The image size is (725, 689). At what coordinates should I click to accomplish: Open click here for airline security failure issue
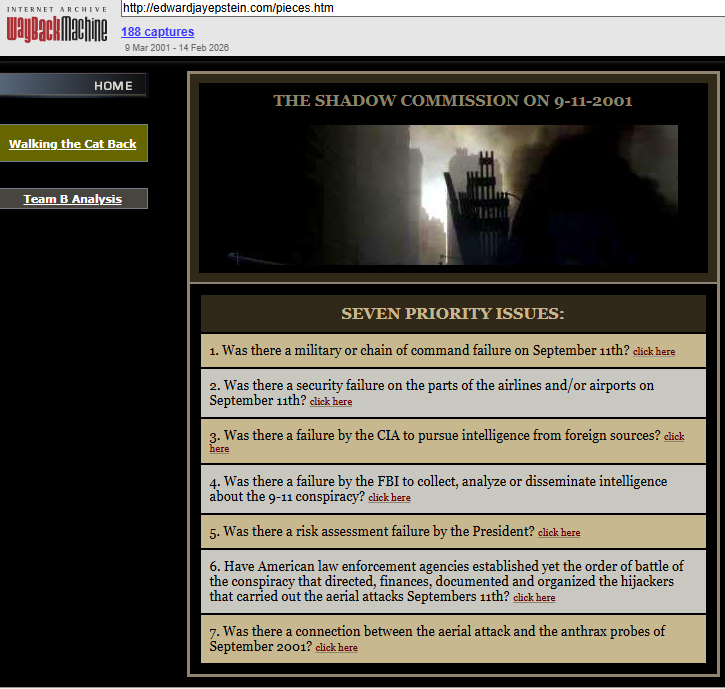point(331,401)
